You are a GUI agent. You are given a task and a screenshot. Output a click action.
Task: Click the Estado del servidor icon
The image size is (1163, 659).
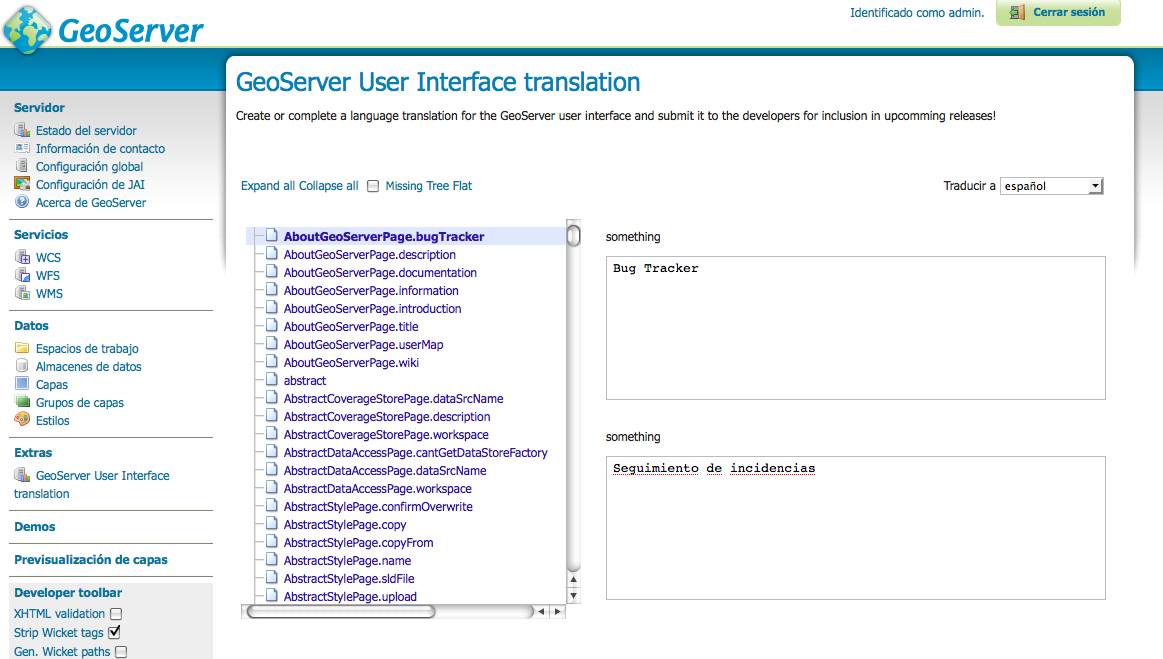22,130
